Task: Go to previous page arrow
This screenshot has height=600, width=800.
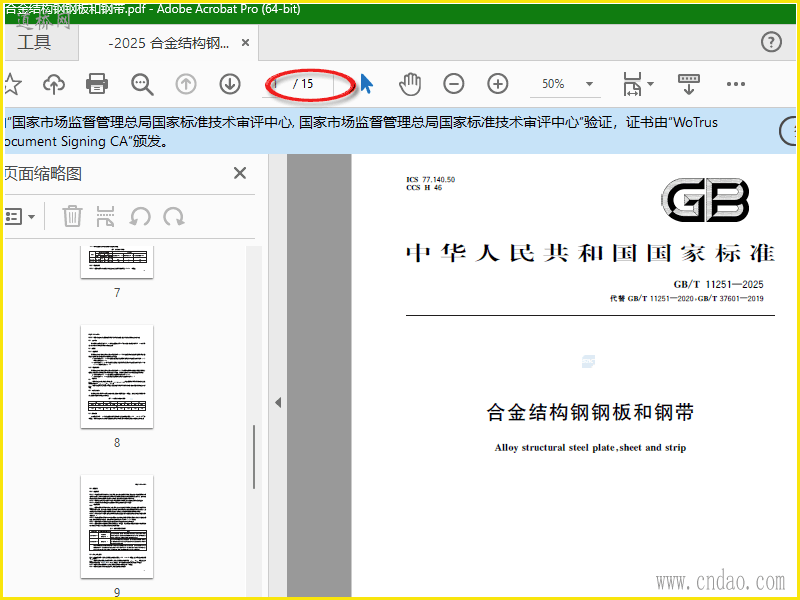Action: [186, 84]
